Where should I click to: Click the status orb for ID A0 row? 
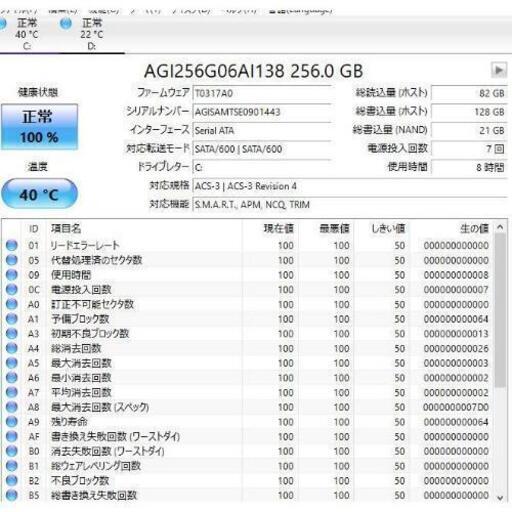[12, 304]
